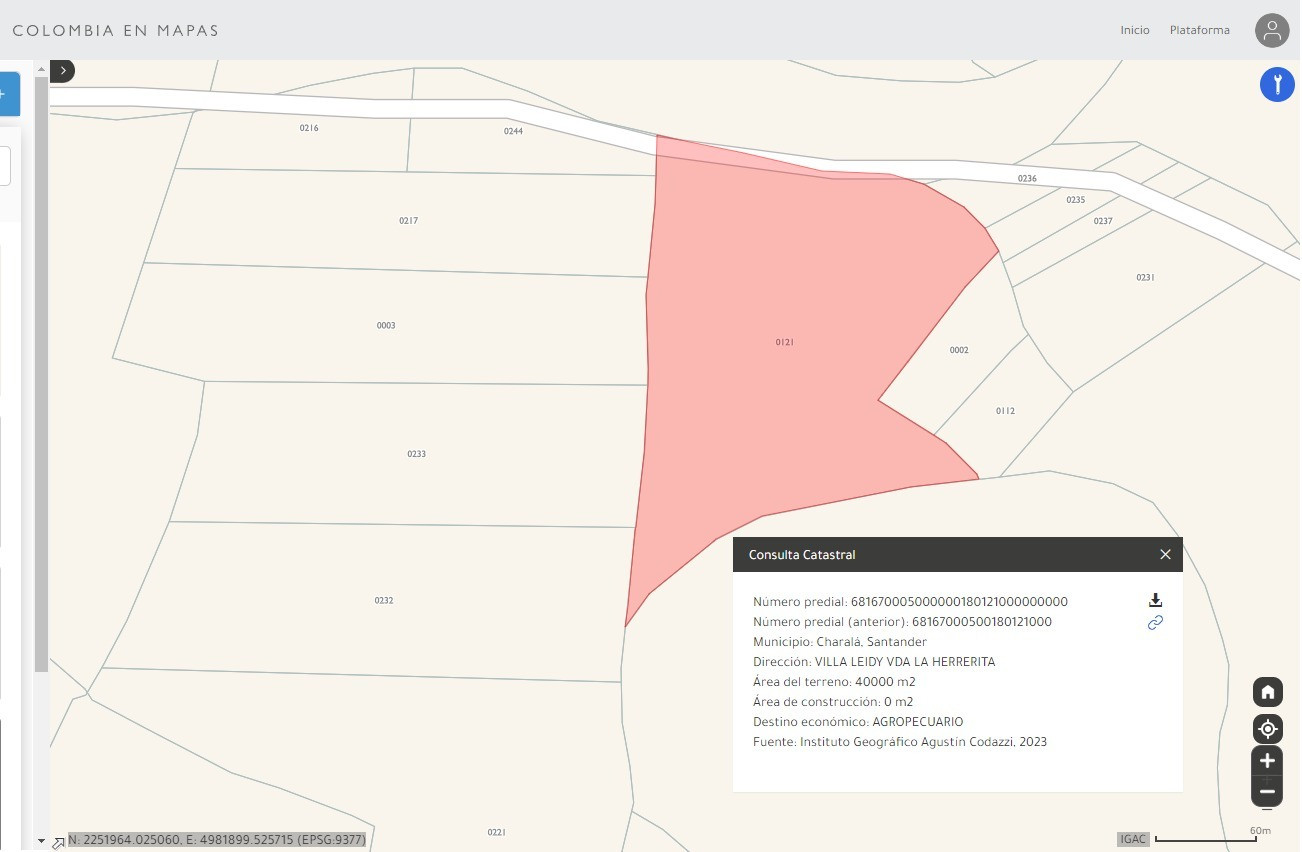This screenshot has height=852, width=1302.
Task: Click the coordinate arrow icon beside coordinates
Action: click(x=58, y=842)
